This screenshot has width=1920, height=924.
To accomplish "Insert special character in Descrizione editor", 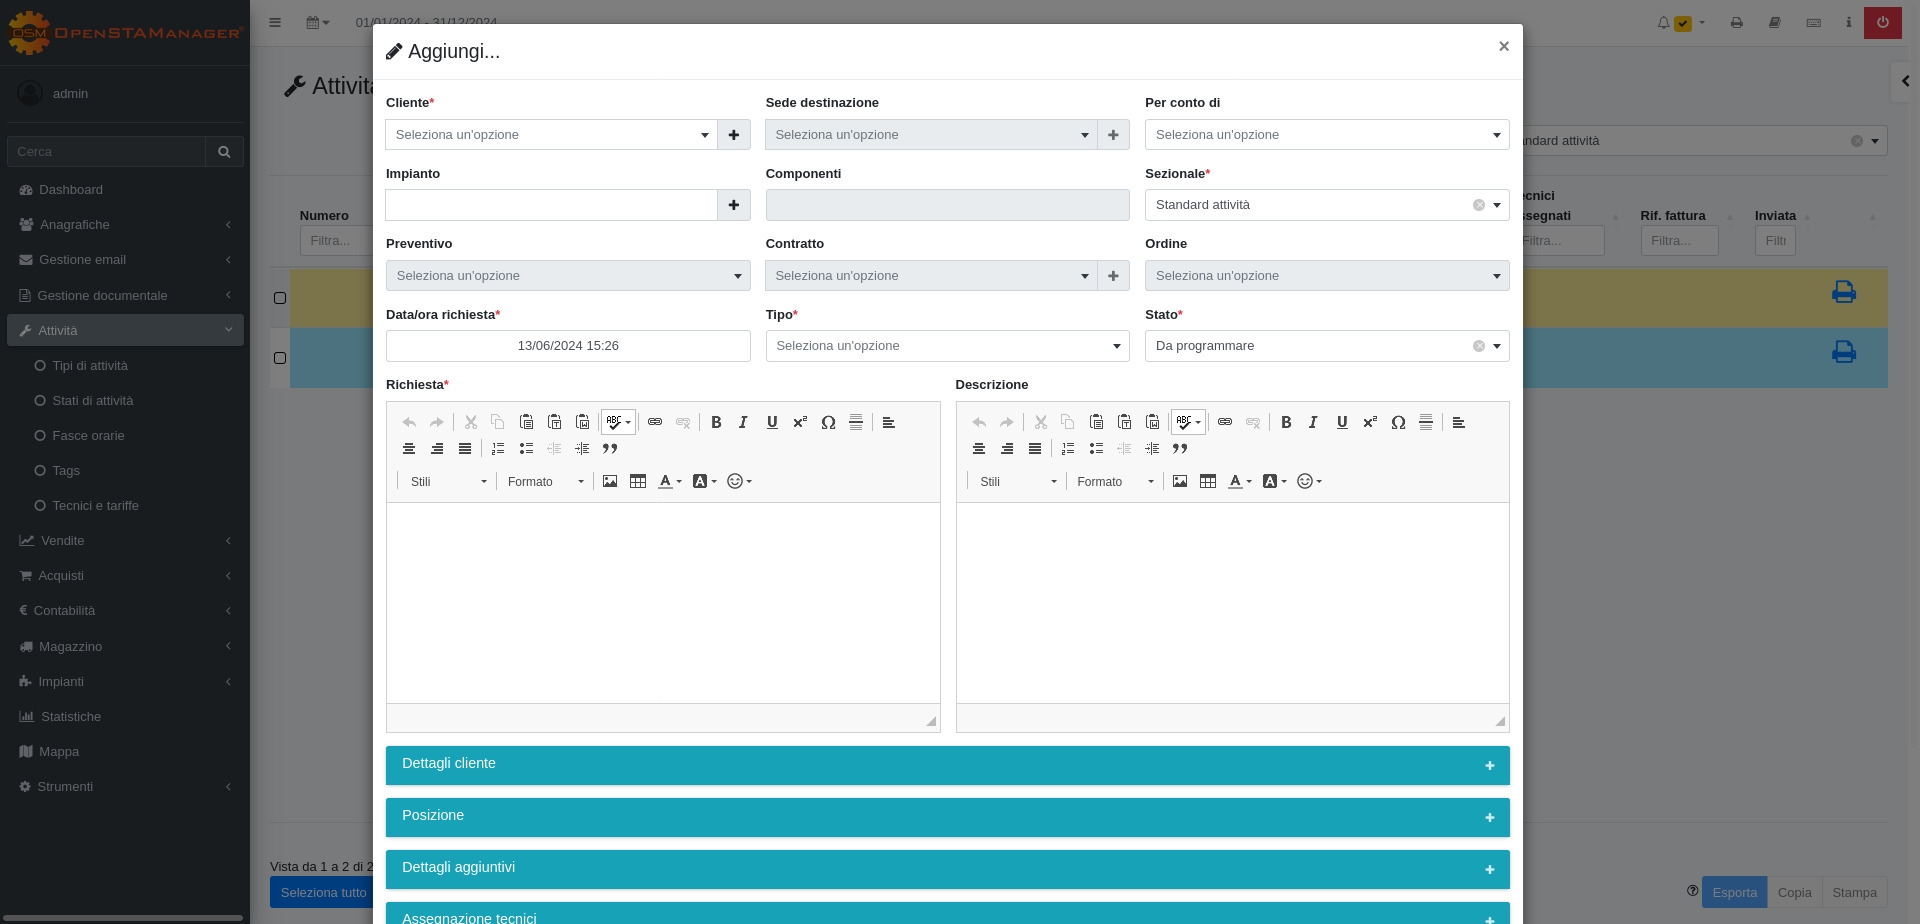I will tap(1398, 422).
